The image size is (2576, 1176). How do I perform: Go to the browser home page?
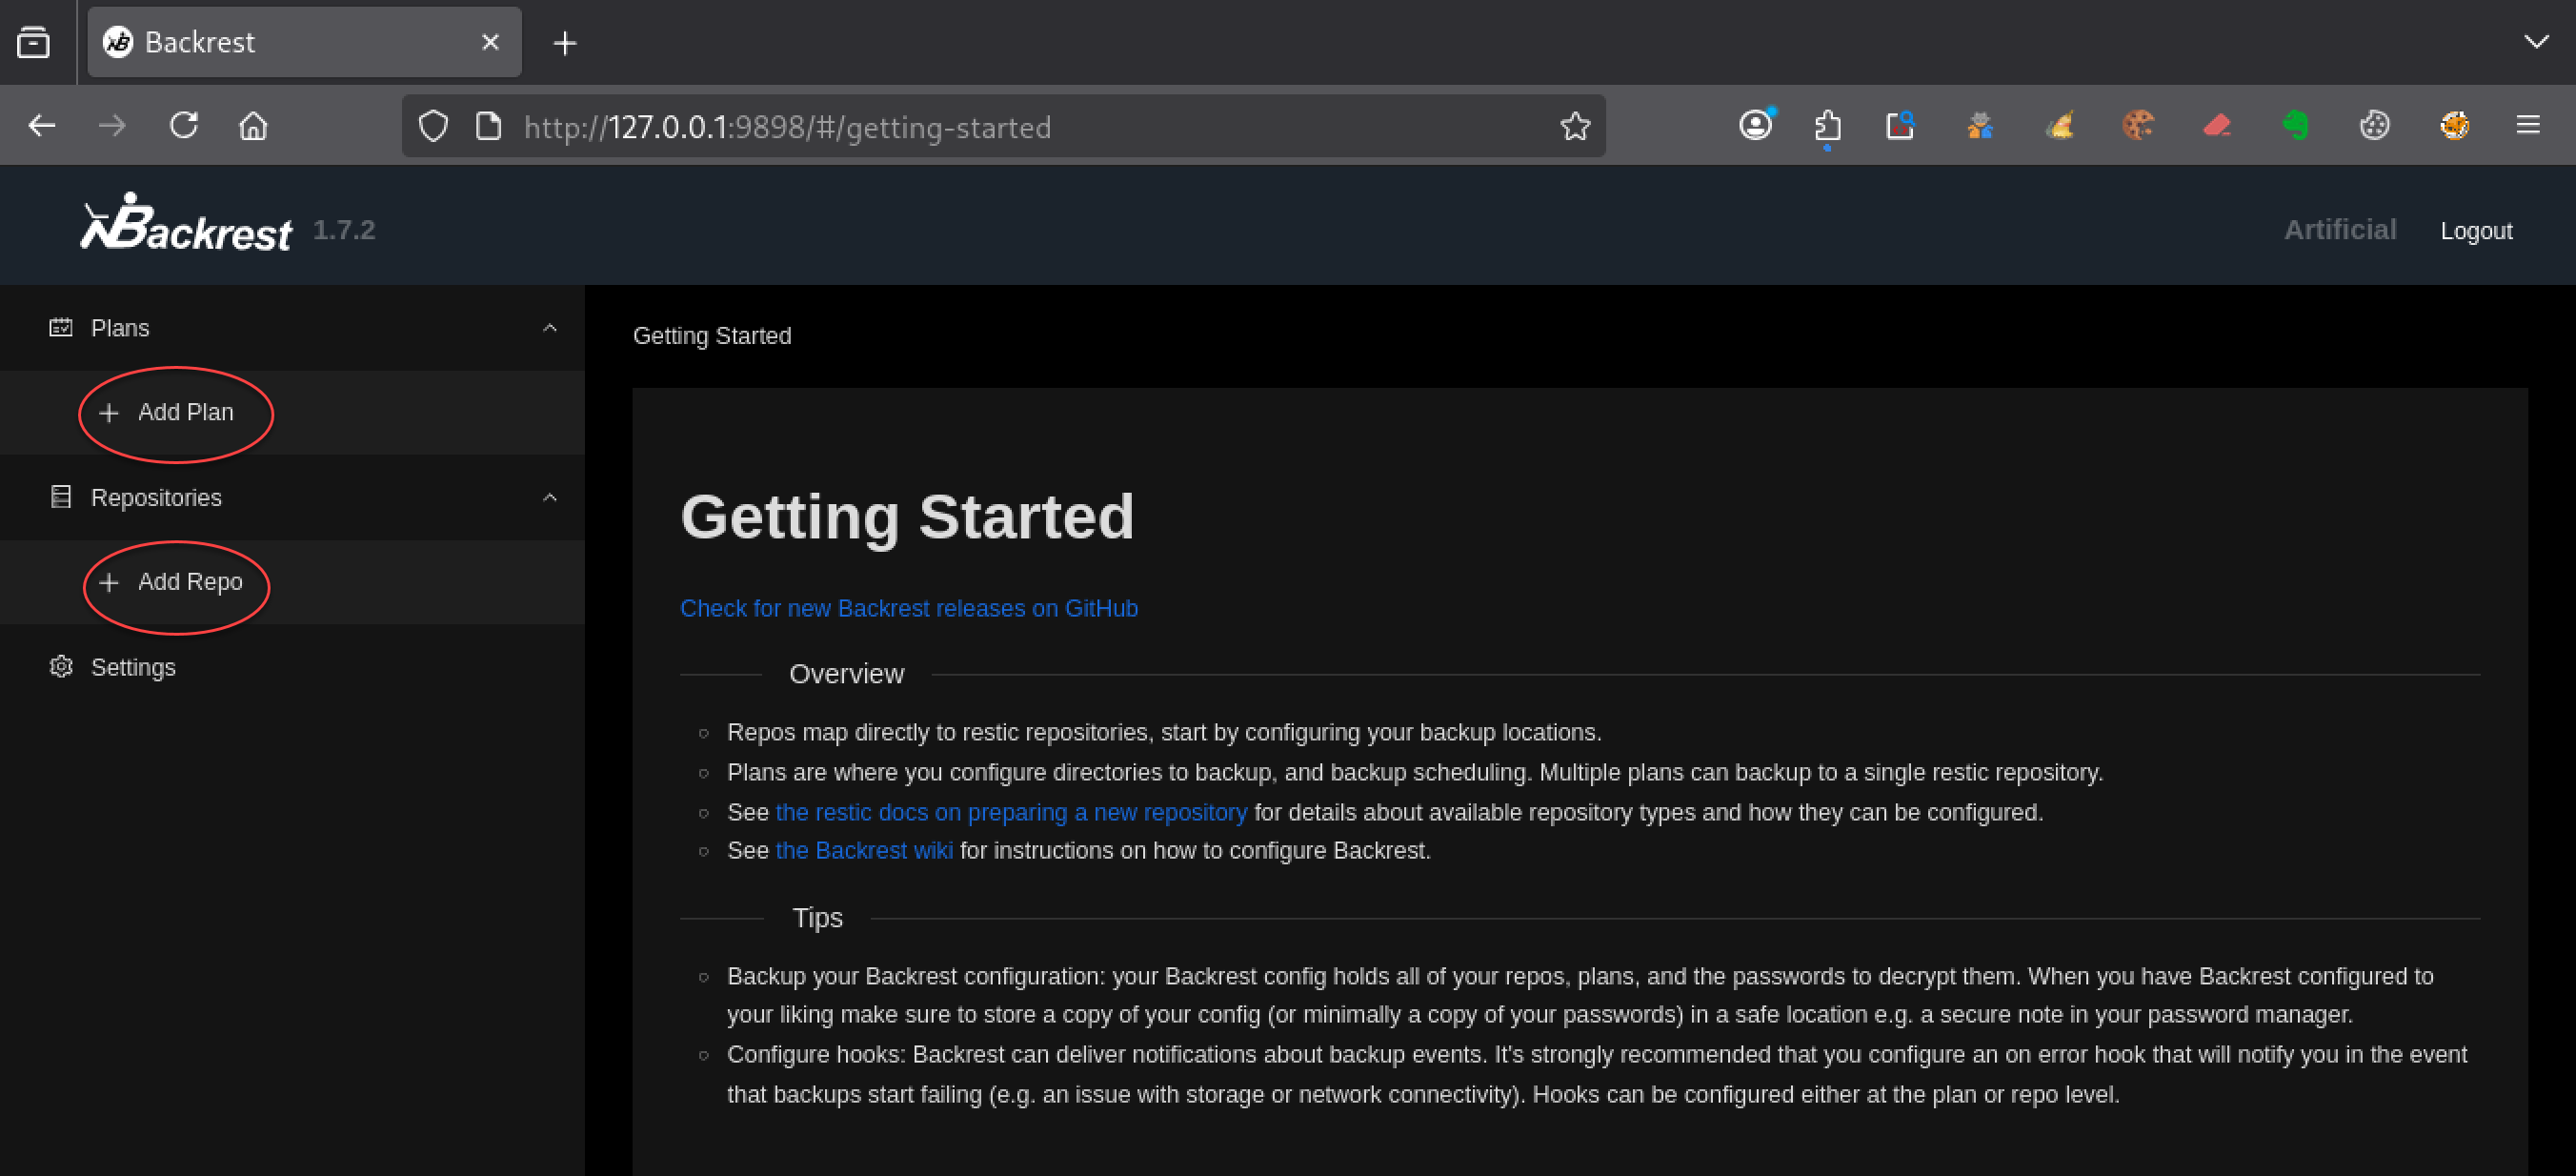coord(253,126)
